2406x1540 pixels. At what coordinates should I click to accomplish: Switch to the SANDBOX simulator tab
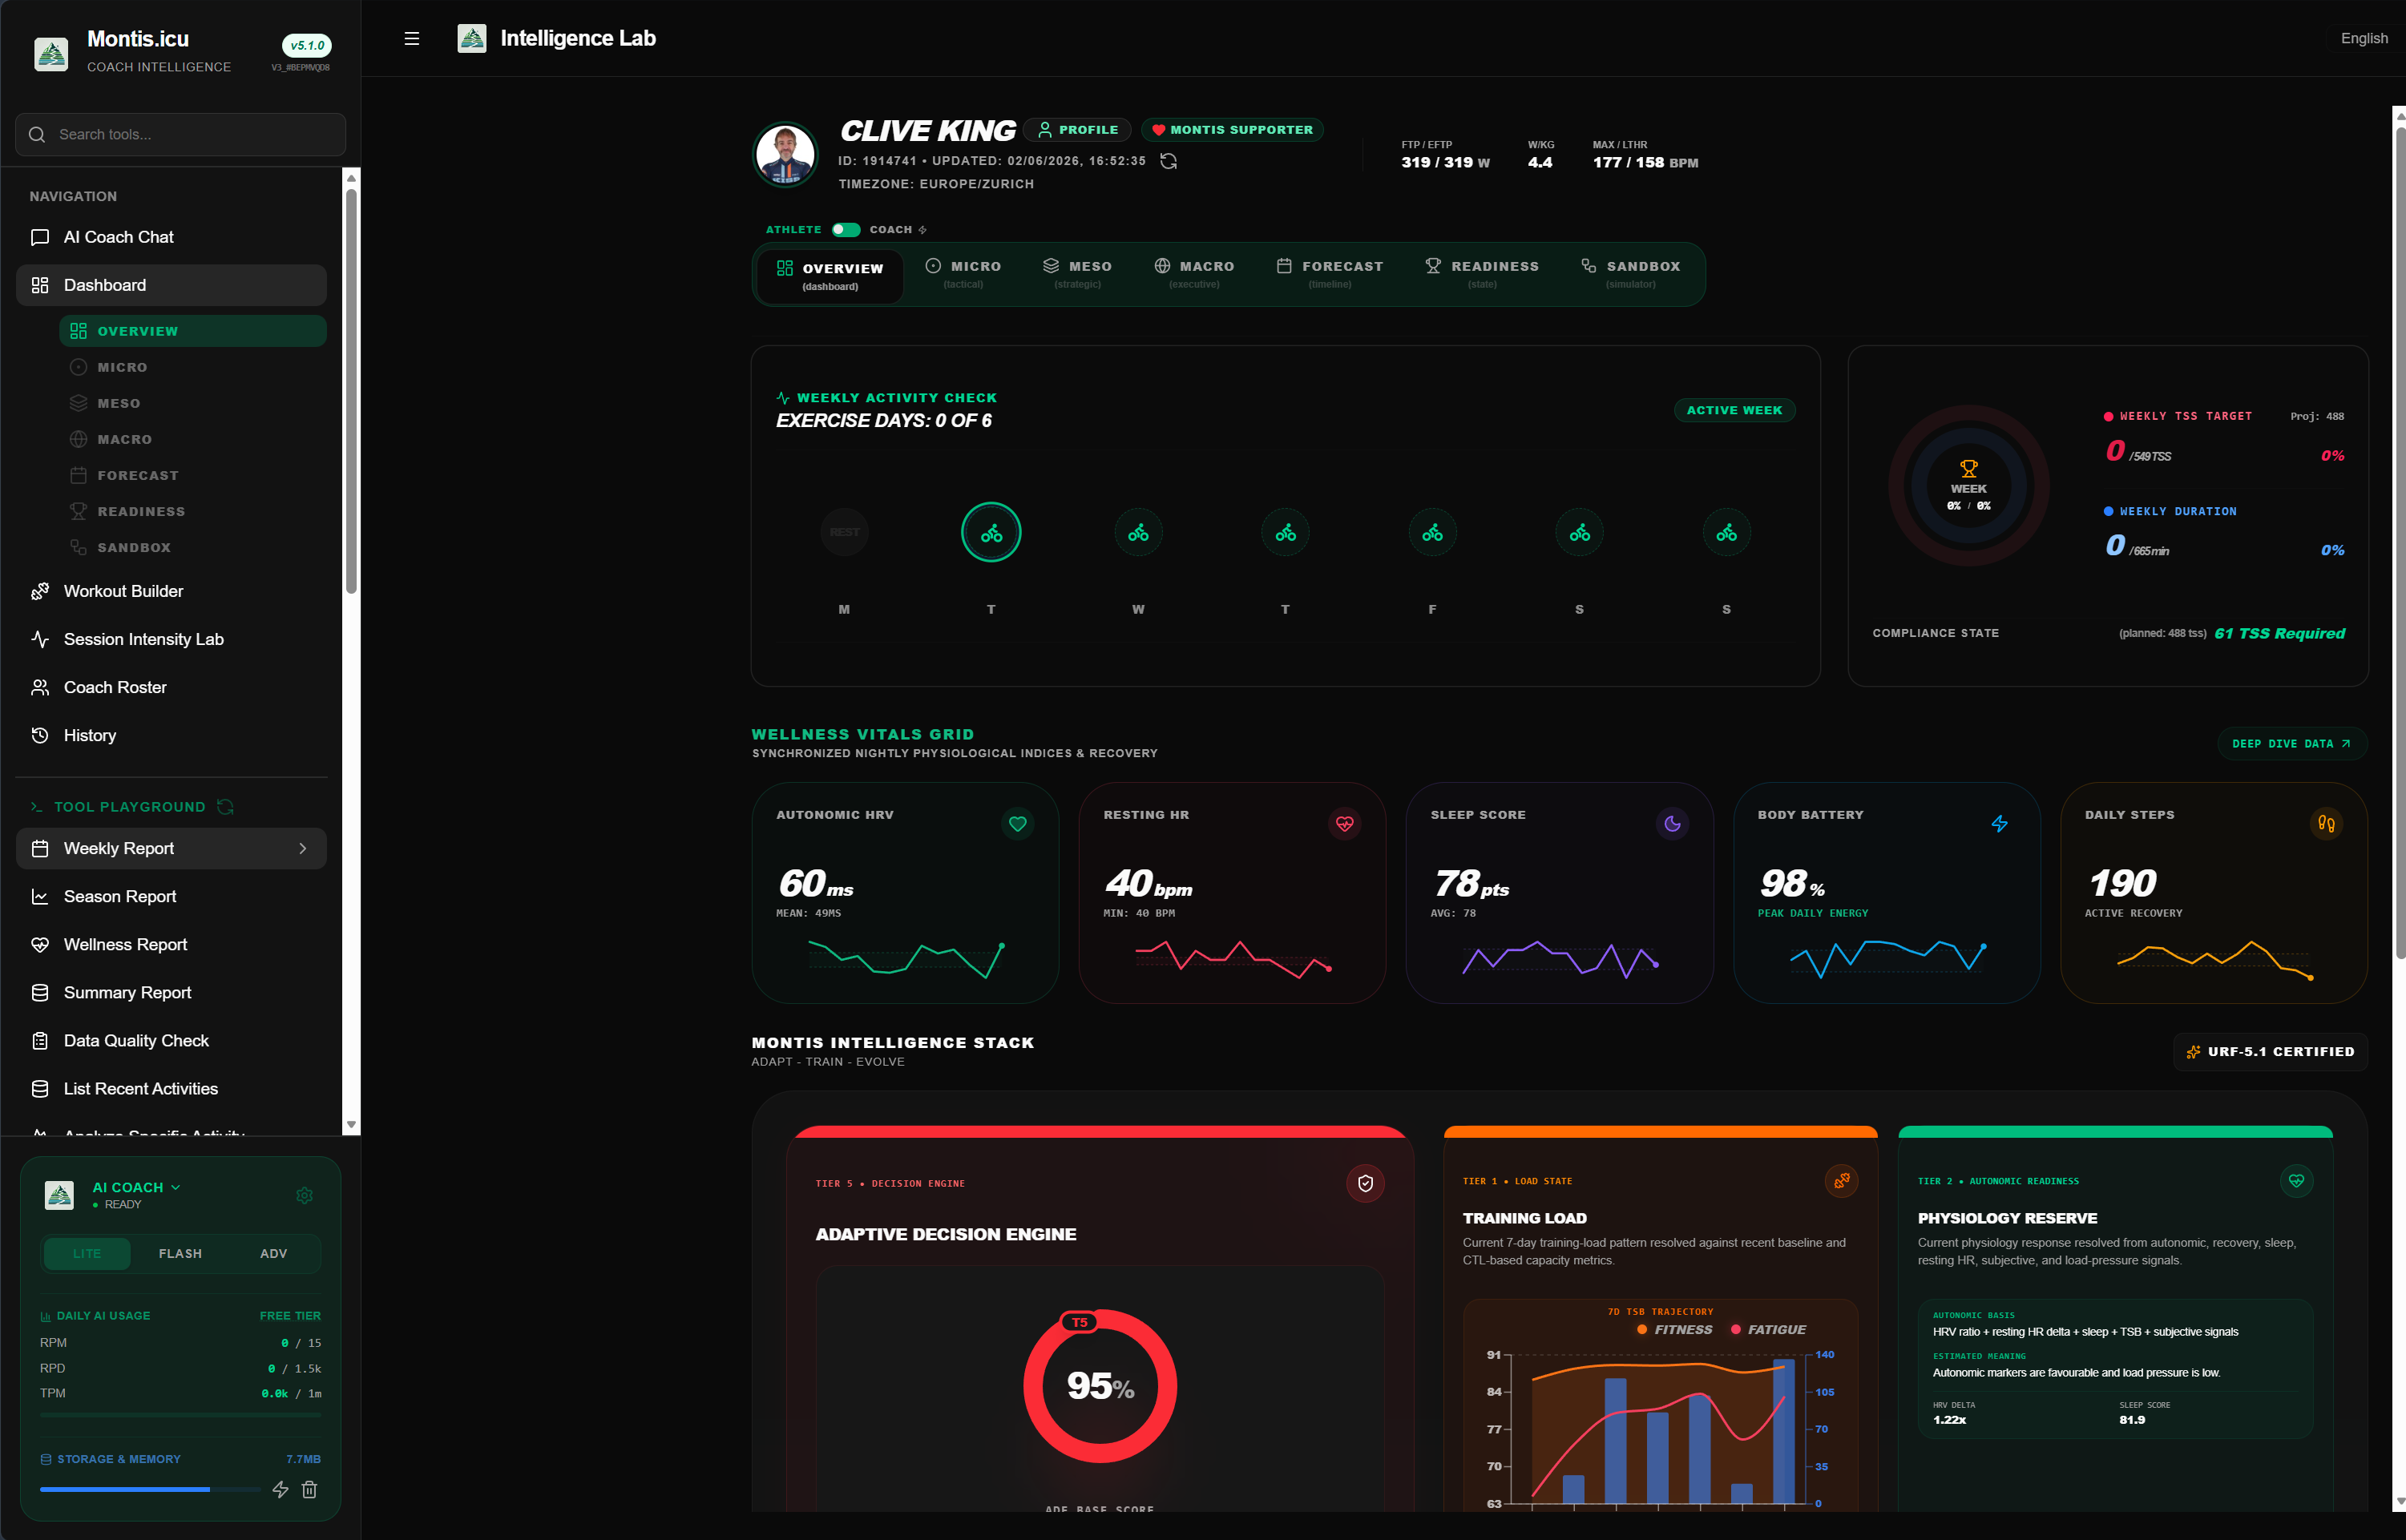coord(1630,274)
